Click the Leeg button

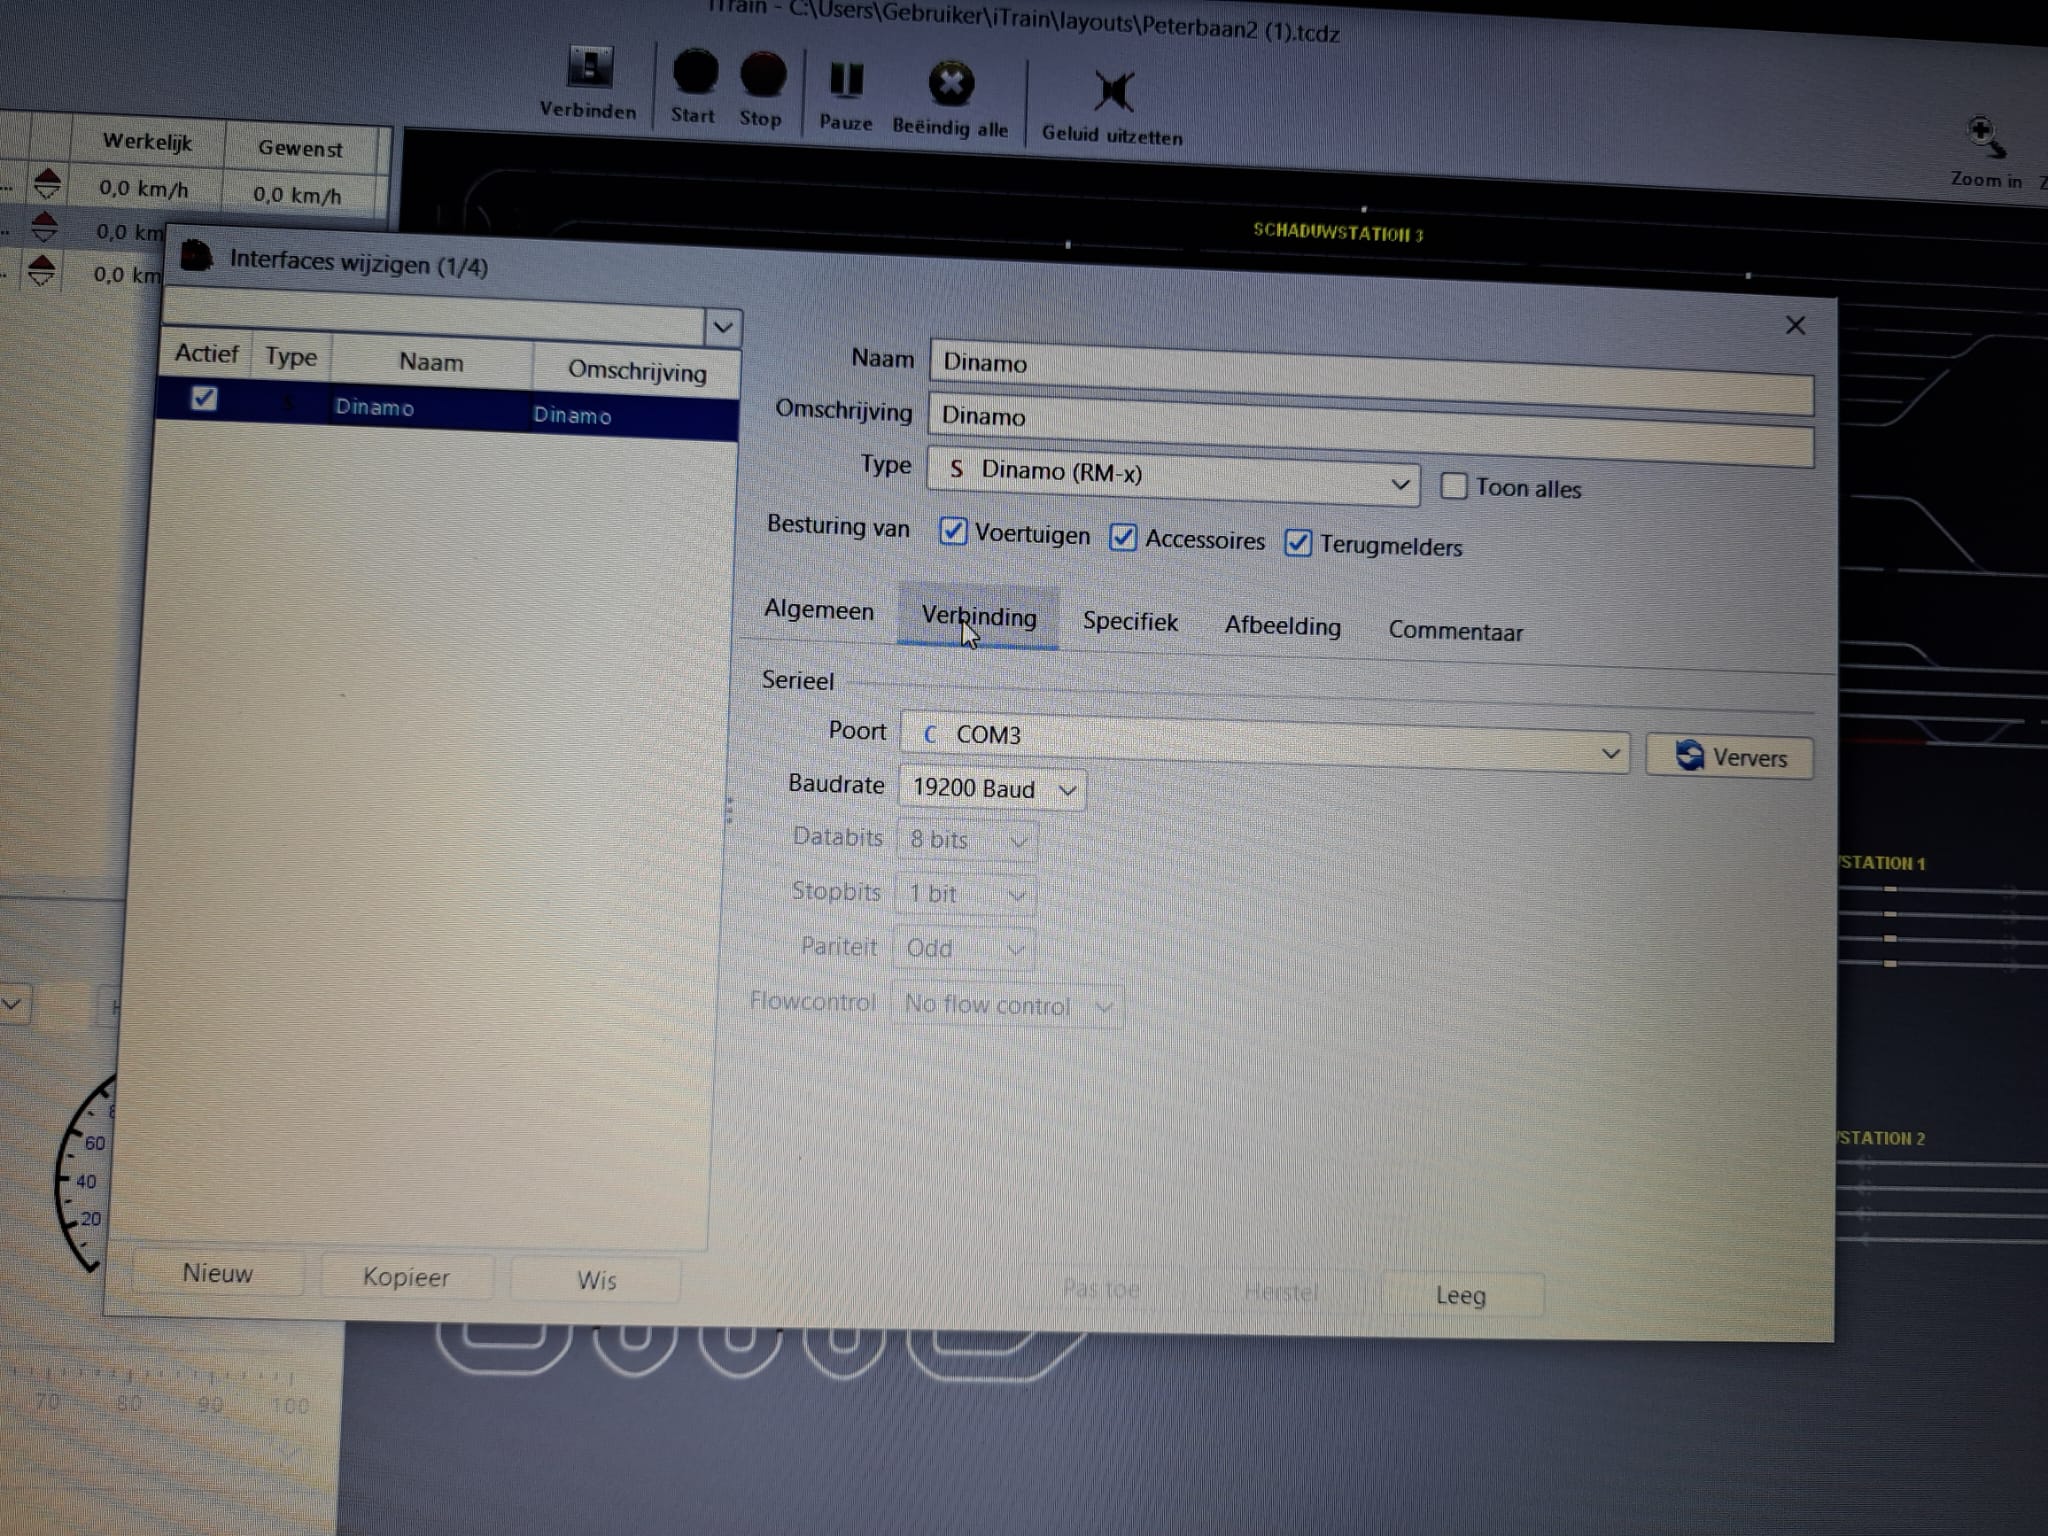pos(1461,1295)
